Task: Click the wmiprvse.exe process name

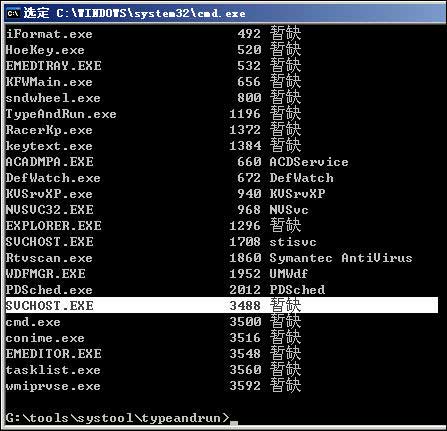Action: pyautogui.click(x=53, y=386)
